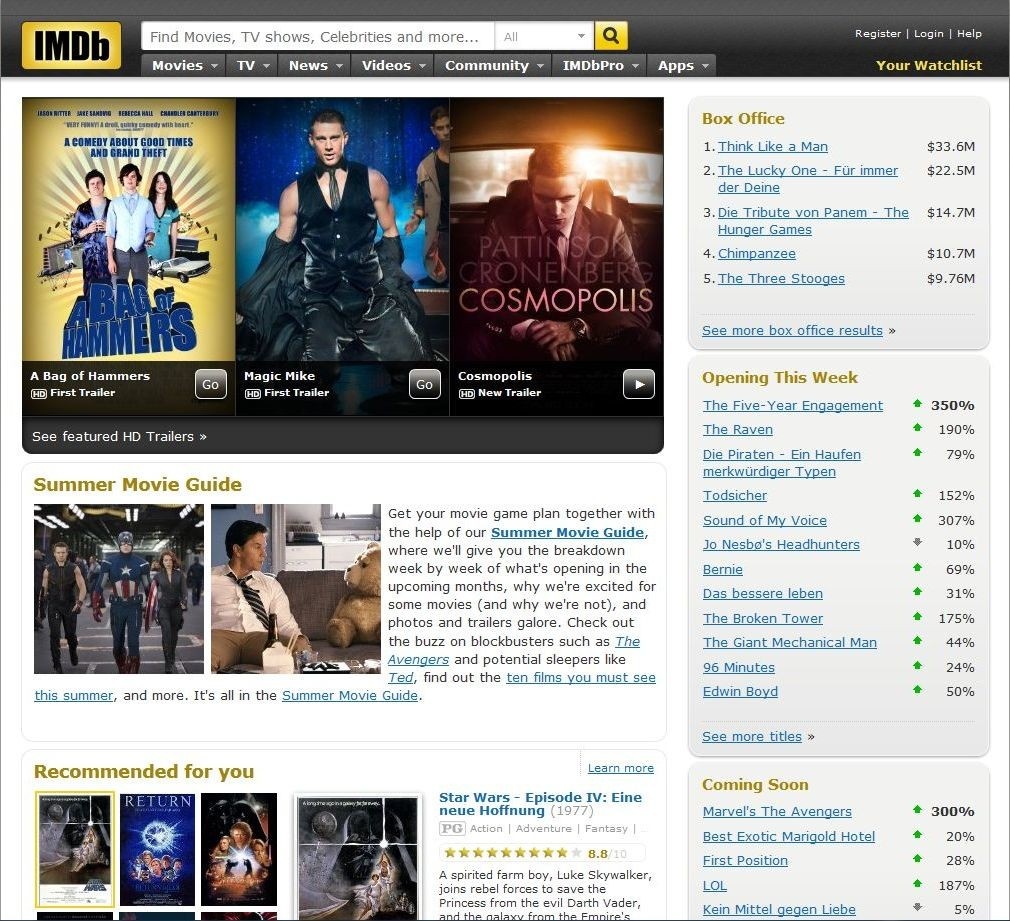Expand the Apps menu

[x=682, y=65]
